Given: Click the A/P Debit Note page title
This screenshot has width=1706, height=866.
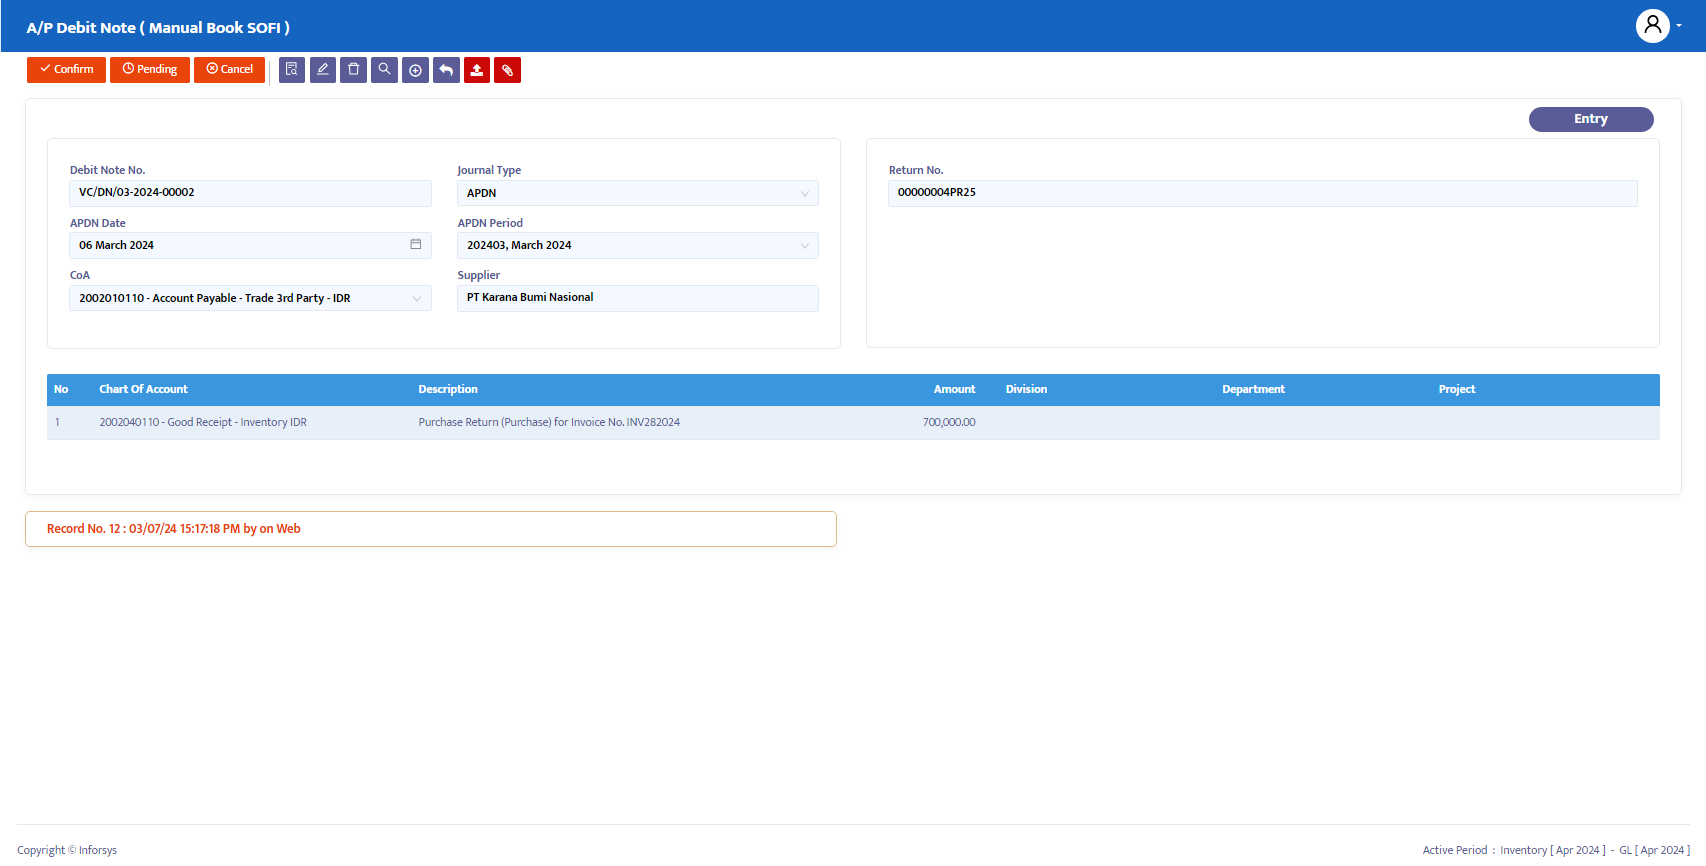Looking at the screenshot, I should click(158, 28).
